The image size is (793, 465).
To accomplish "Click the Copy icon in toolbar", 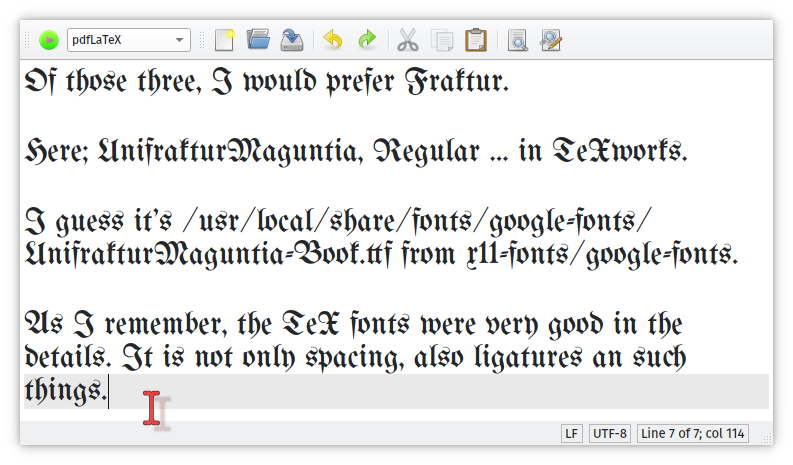I will [441, 40].
